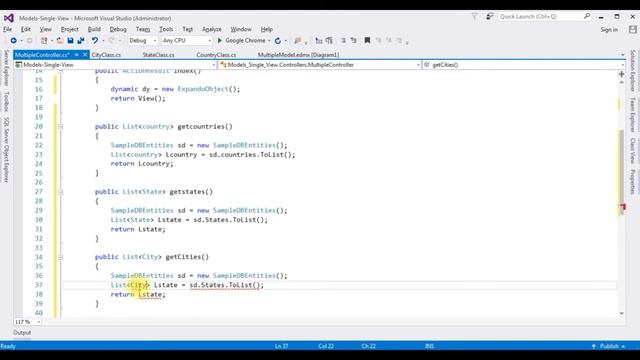Click the Quick Launch search magnifier icon

click(587, 16)
